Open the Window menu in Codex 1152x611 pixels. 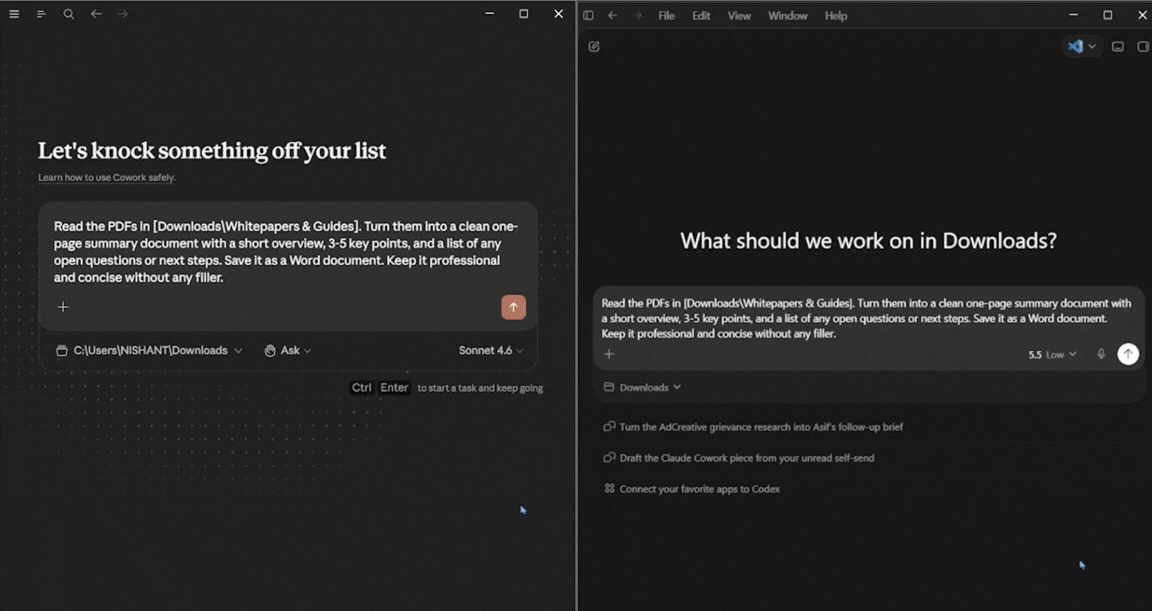pyautogui.click(x=788, y=15)
